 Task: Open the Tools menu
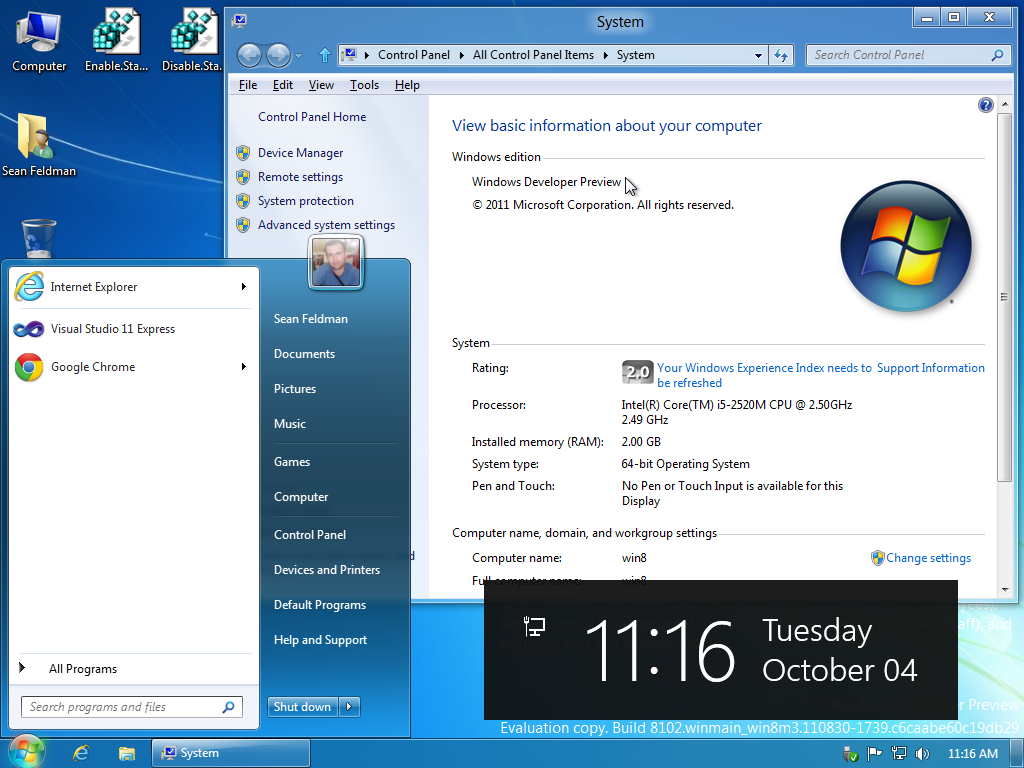pos(364,85)
